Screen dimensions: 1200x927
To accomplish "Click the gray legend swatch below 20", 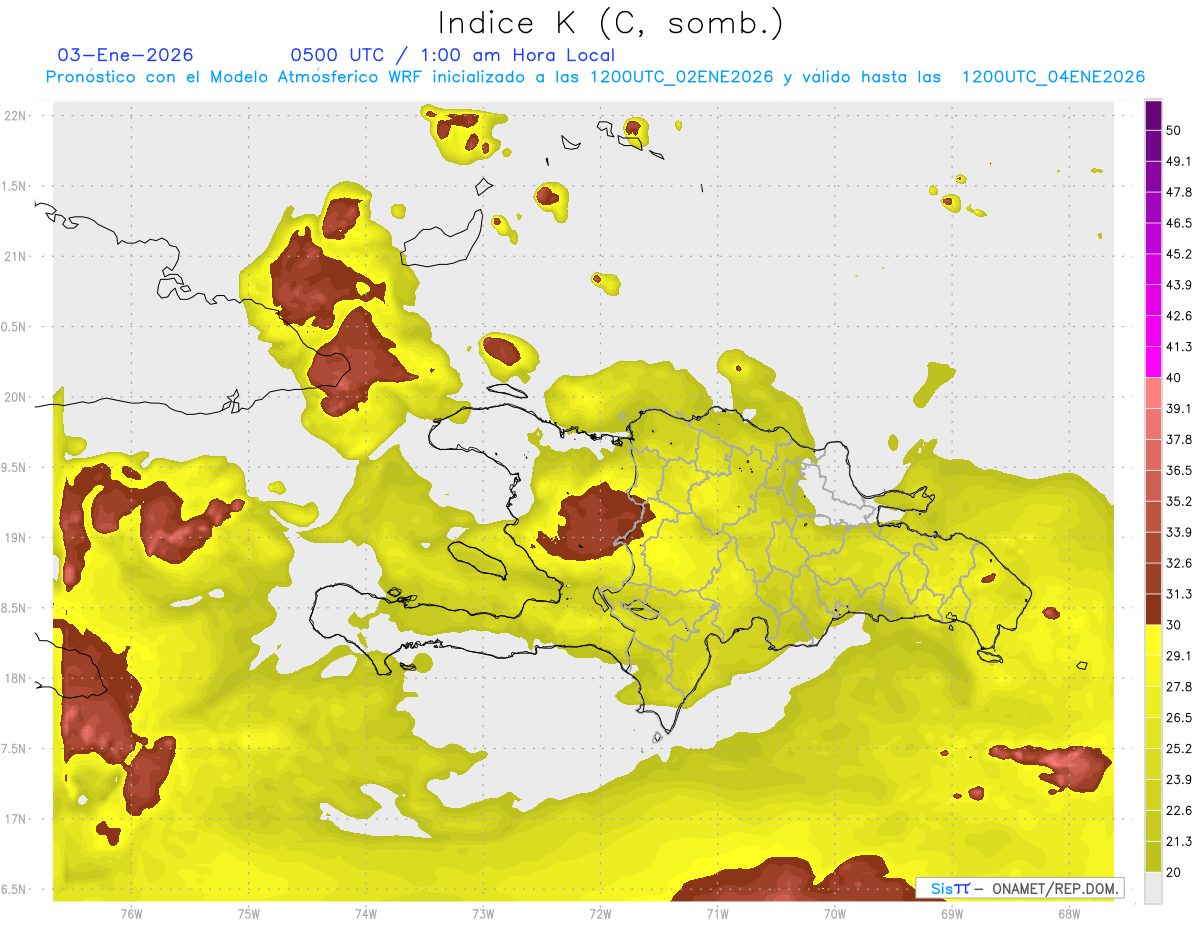I will click(1153, 888).
